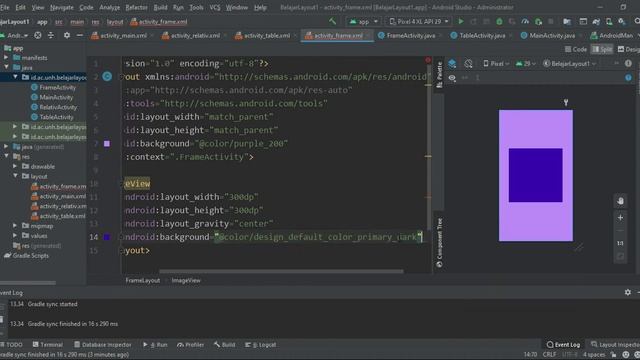Screen dimensions: 640x360
Task: Switch to FrameActivity.java tab
Action: pyautogui.click(x=410, y=36)
